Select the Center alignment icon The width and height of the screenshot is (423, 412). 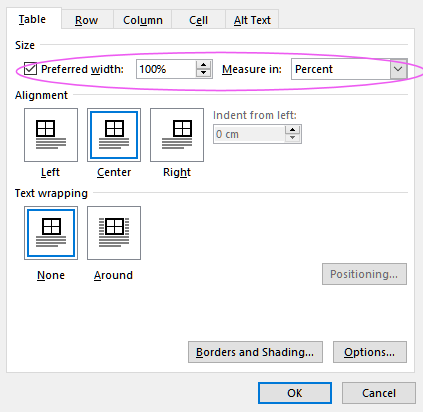(114, 135)
